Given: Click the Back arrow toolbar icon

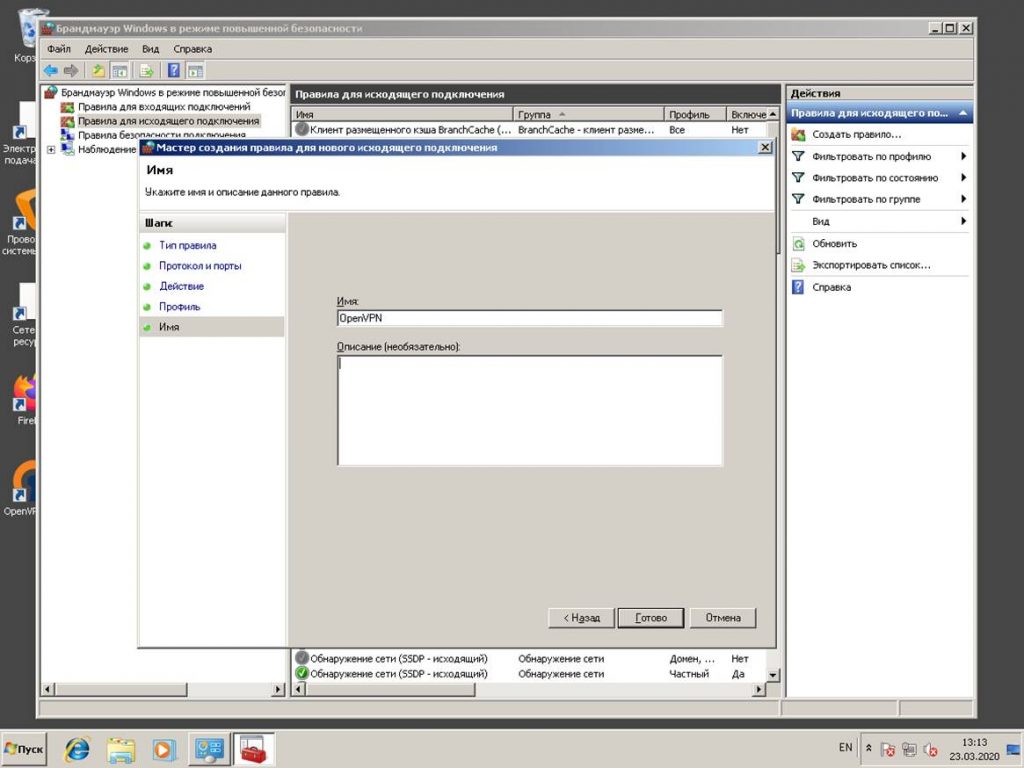Looking at the screenshot, I should [50, 70].
